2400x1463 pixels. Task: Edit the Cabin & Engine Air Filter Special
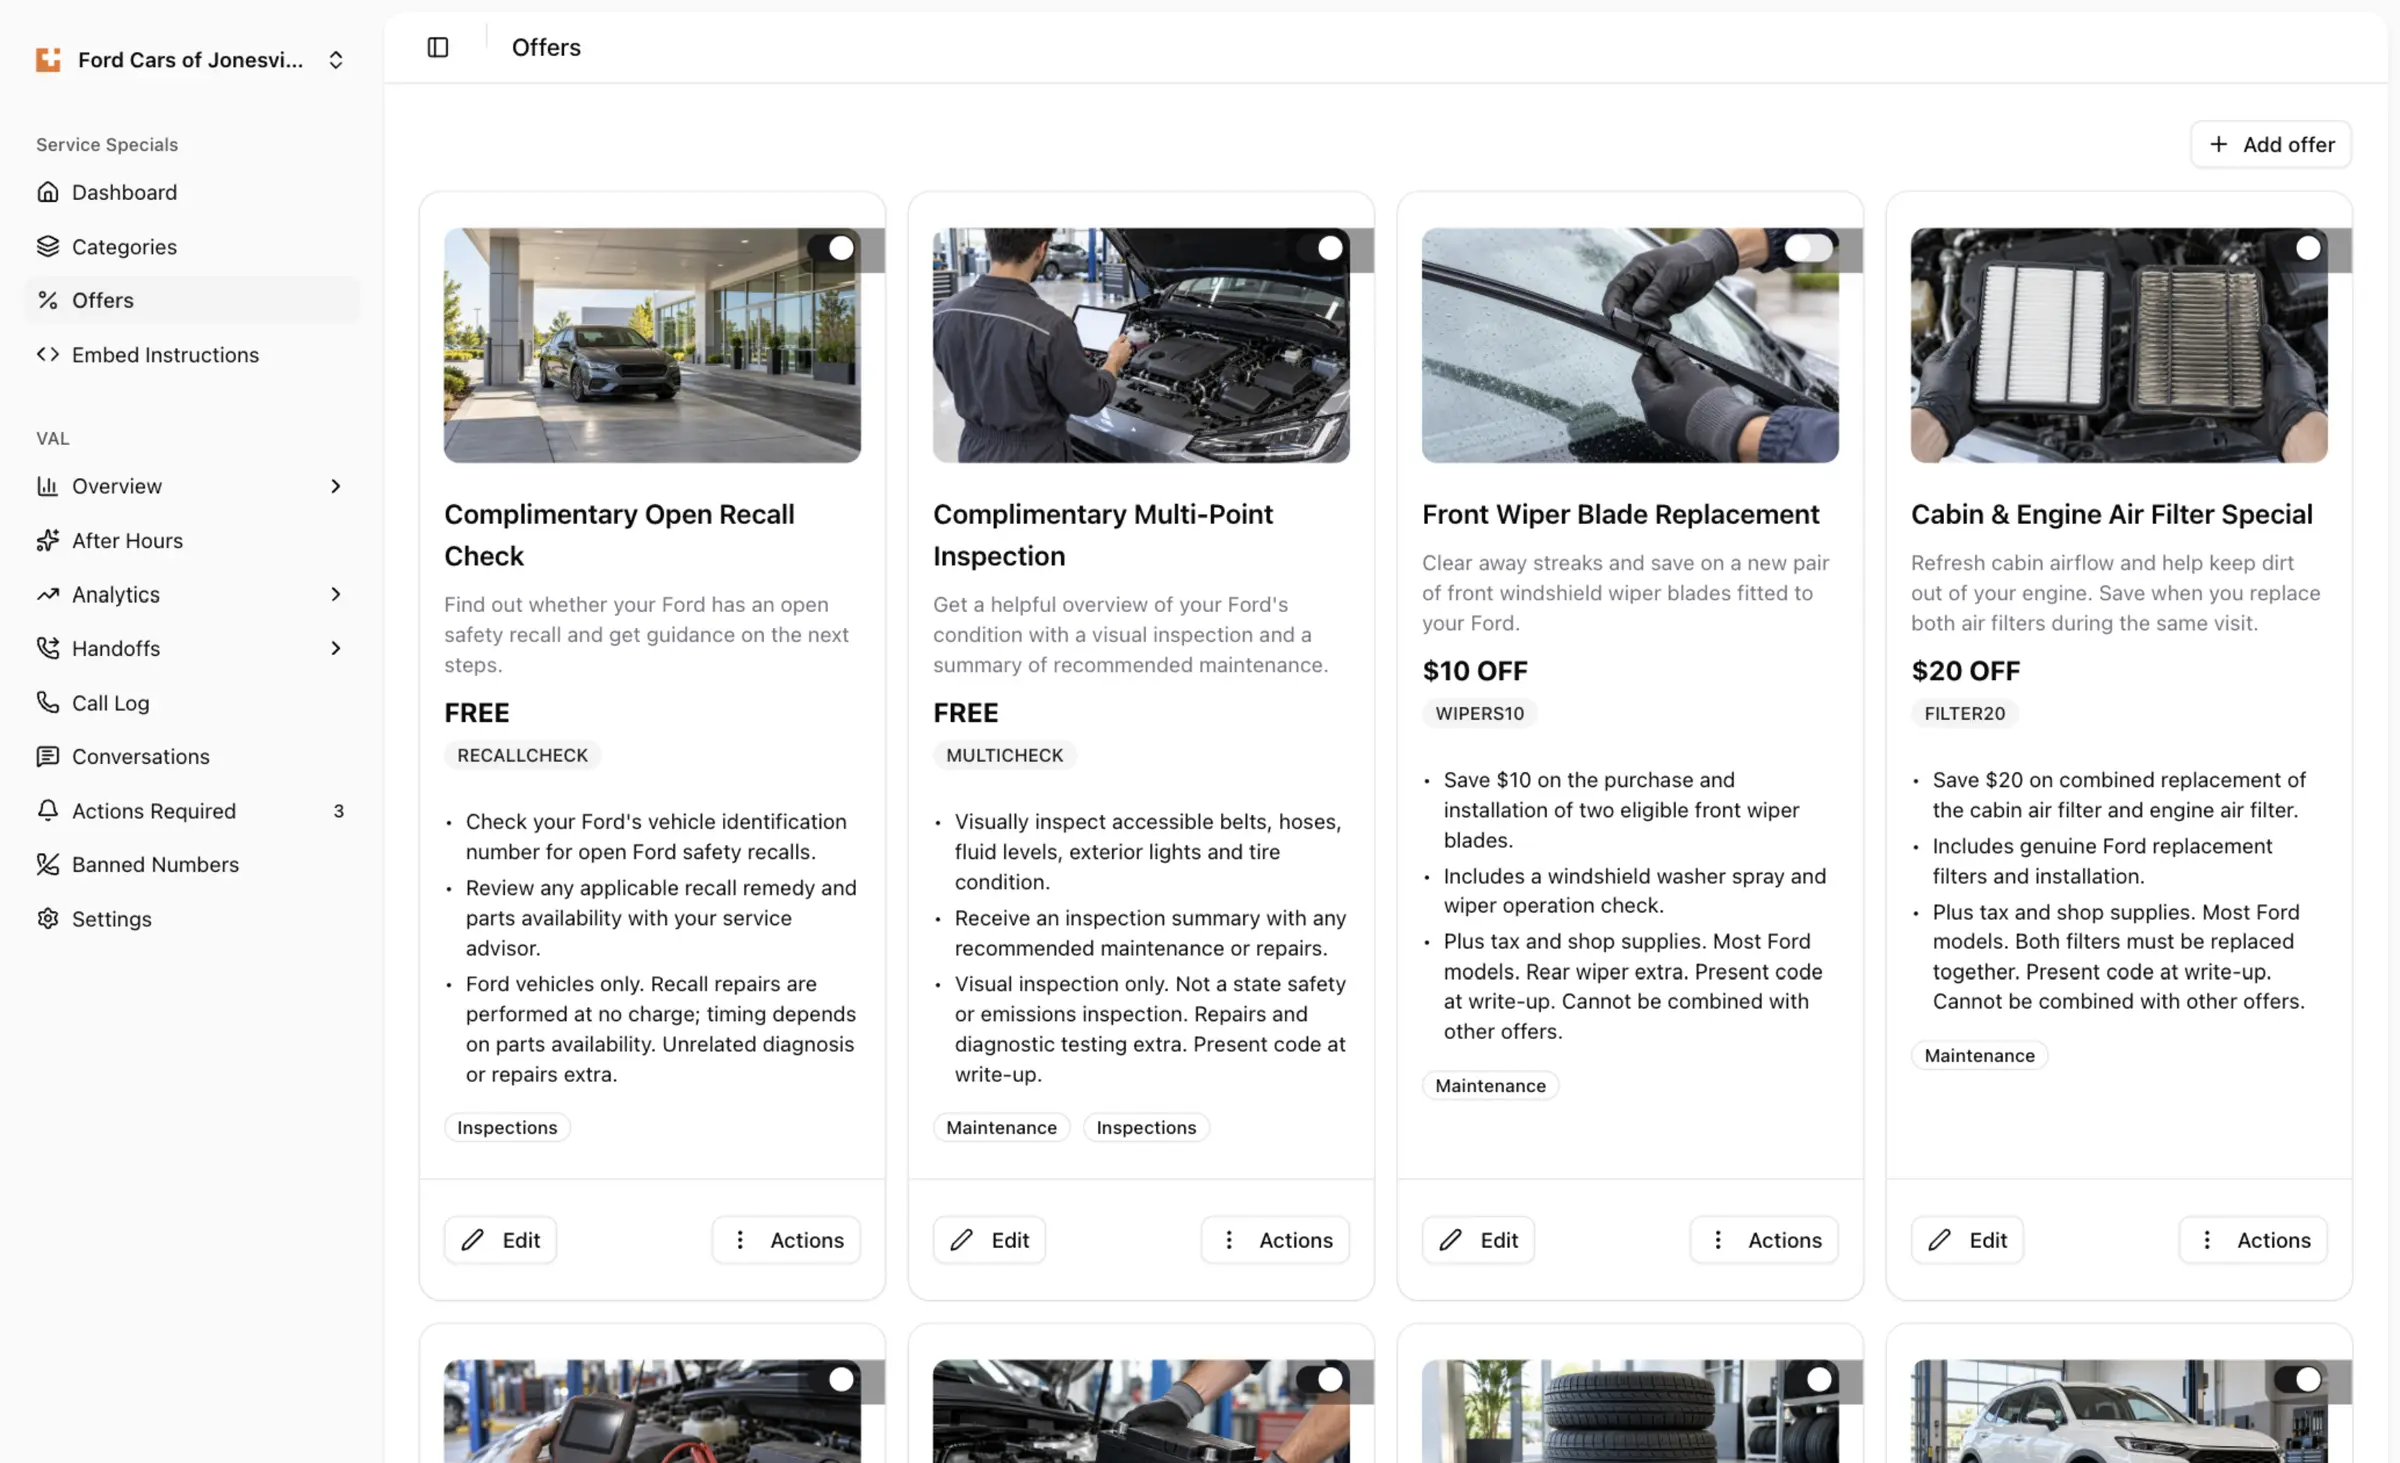pyautogui.click(x=1967, y=1240)
